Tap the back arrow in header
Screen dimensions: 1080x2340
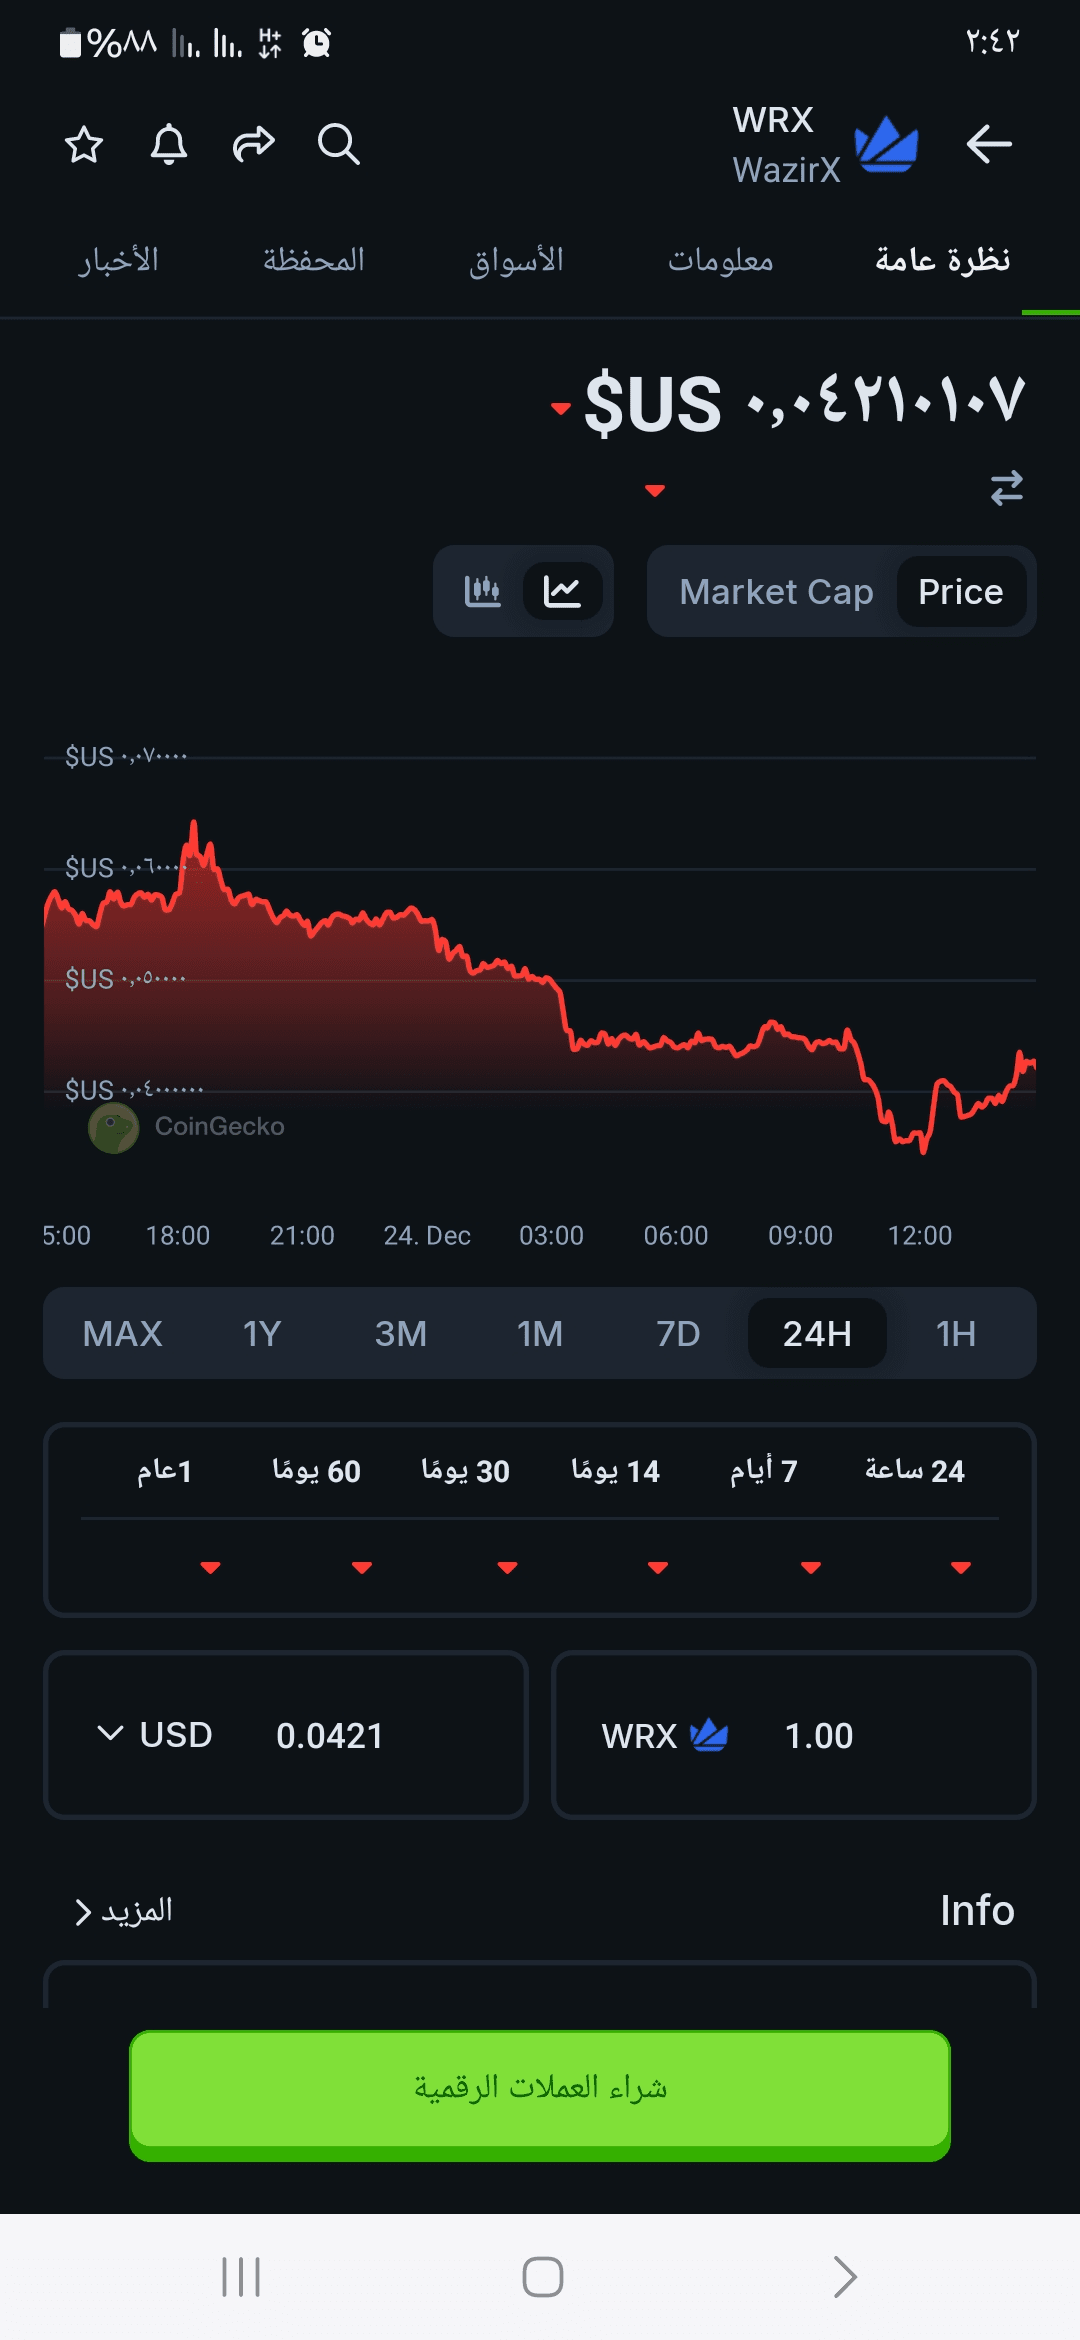click(989, 145)
